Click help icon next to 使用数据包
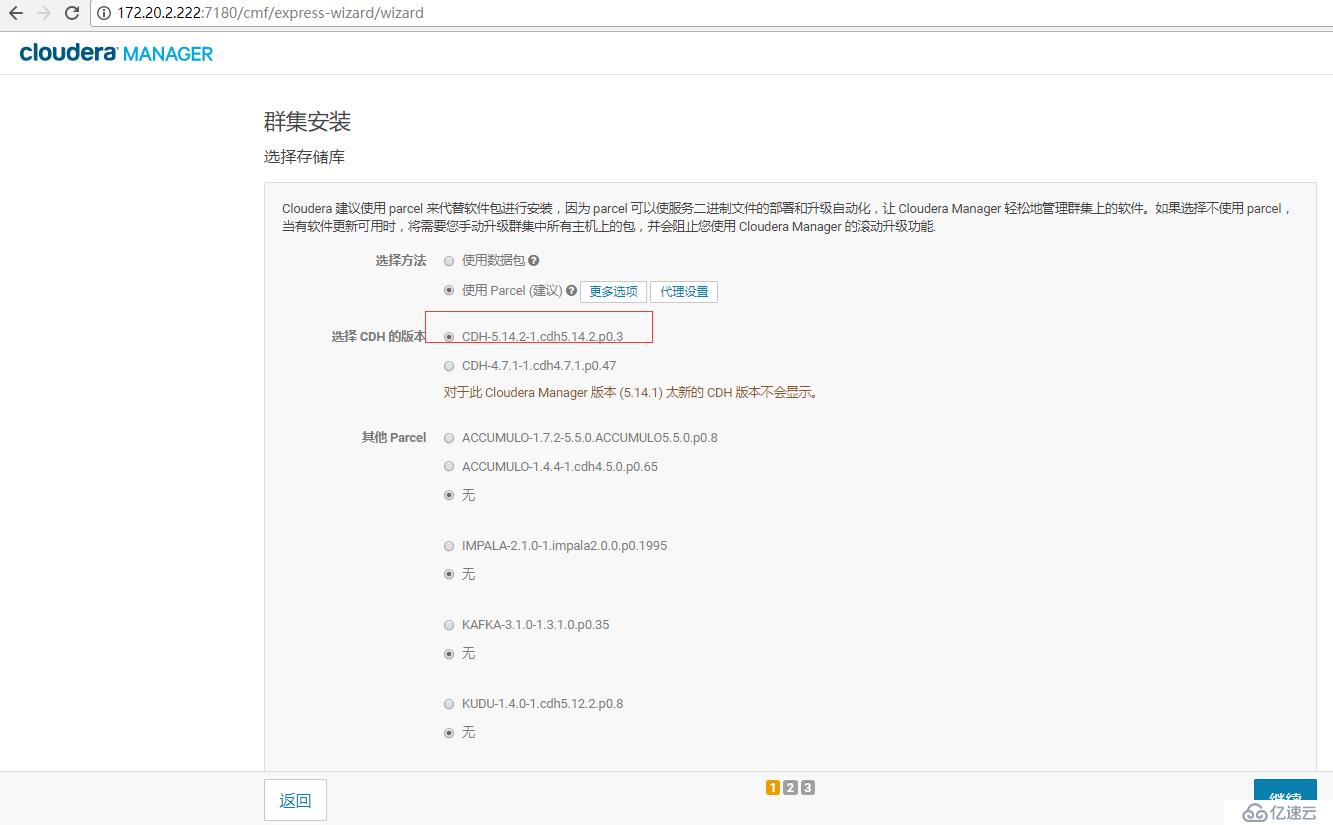The width and height of the screenshot is (1333, 825). [x=533, y=261]
